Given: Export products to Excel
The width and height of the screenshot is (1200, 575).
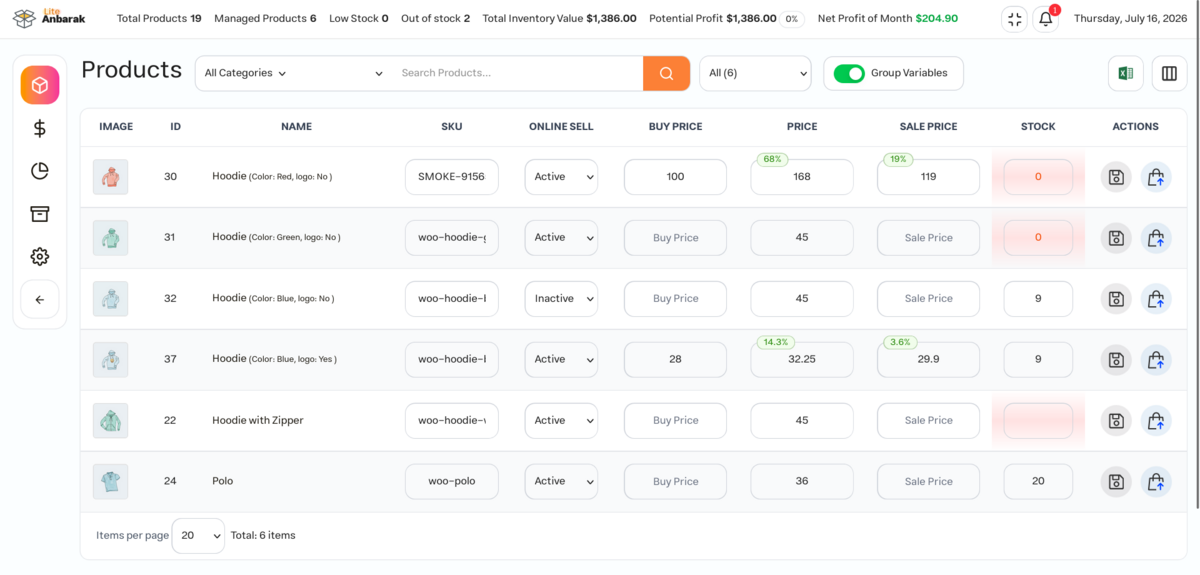Looking at the screenshot, I should (x=1126, y=73).
